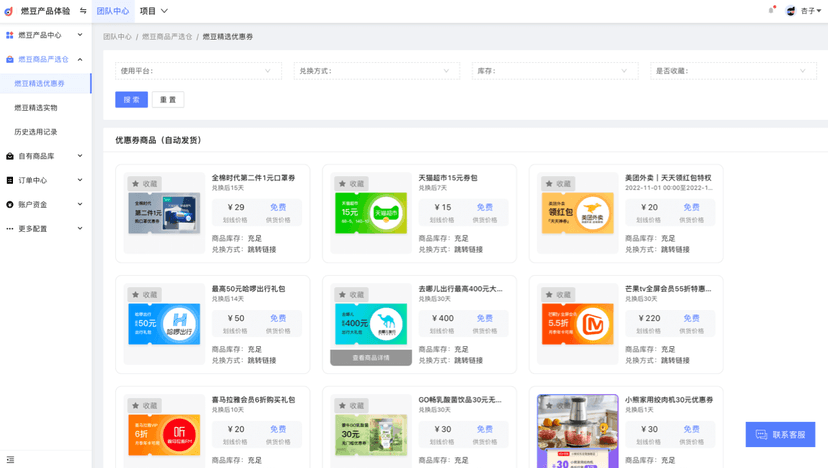This screenshot has height=468, width=828.
Task: Open the 喜马拉雅 6折 coupon thumbnail
Action: point(164,435)
